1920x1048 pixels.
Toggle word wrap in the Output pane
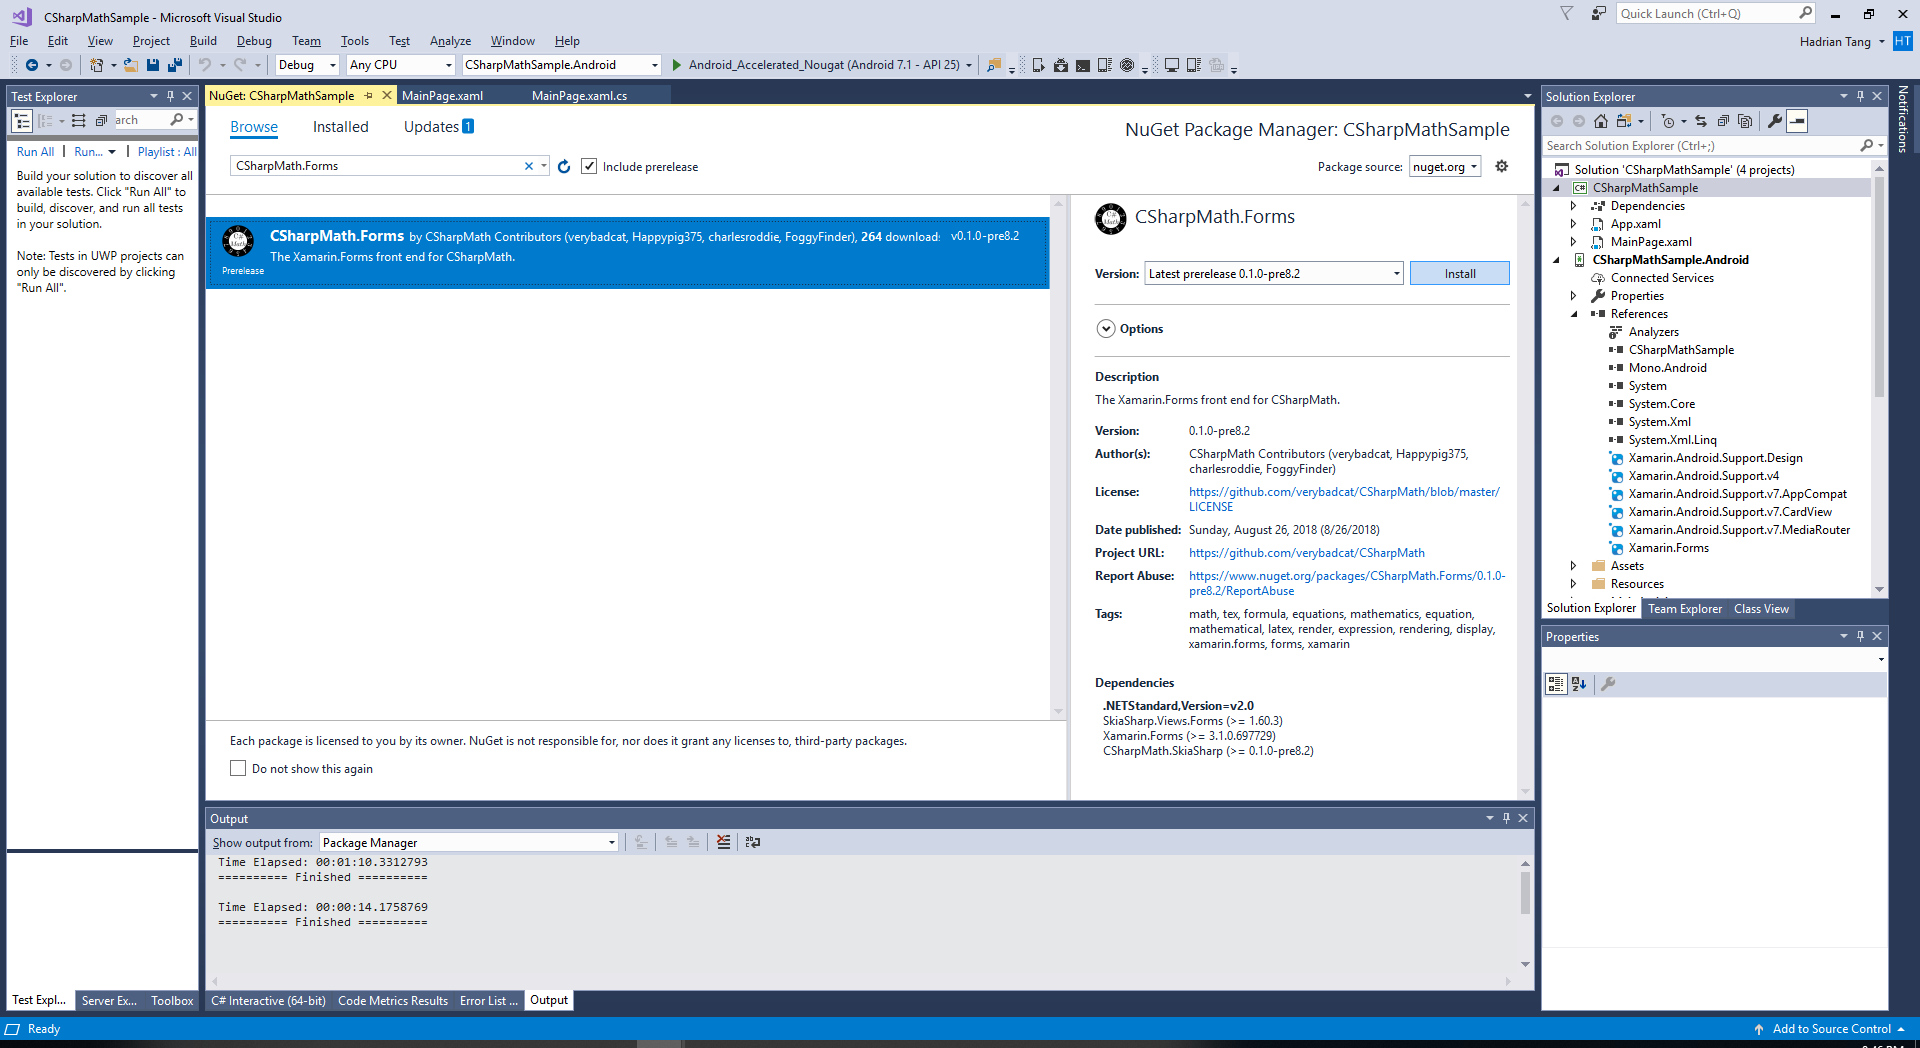[x=753, y=842]
